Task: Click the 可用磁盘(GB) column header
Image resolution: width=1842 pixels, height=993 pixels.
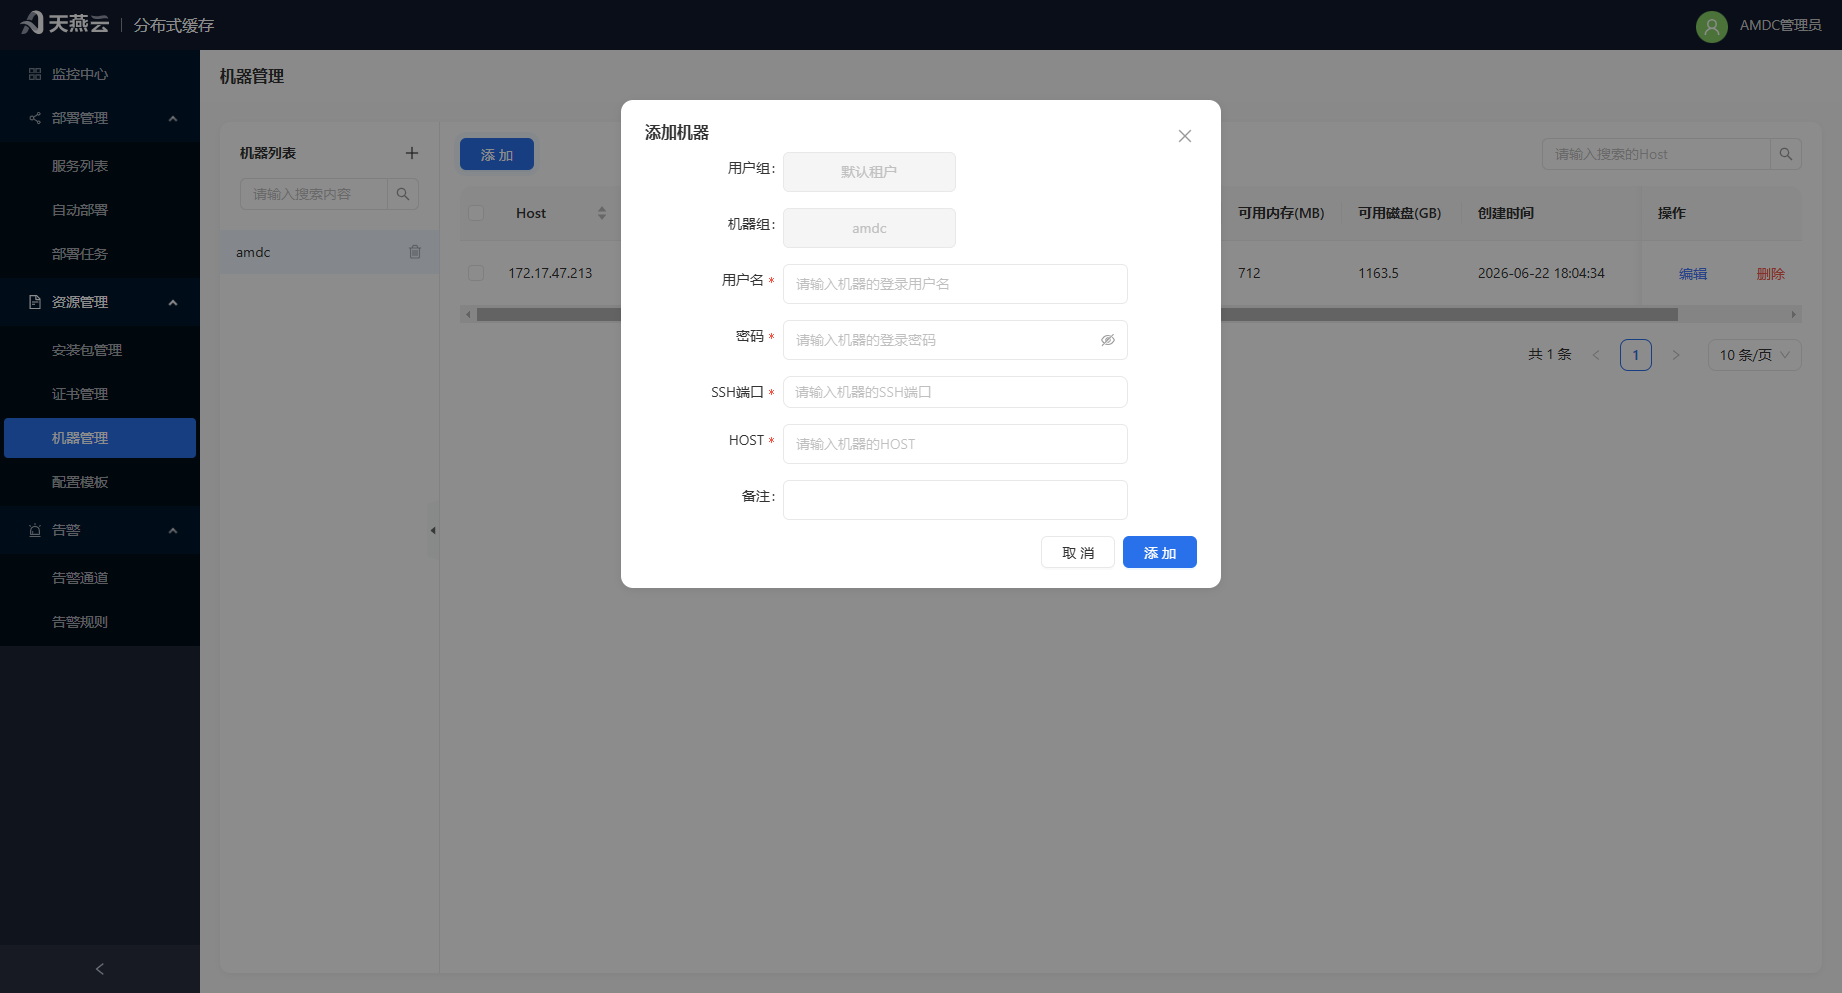Action: click(1399, 213)
